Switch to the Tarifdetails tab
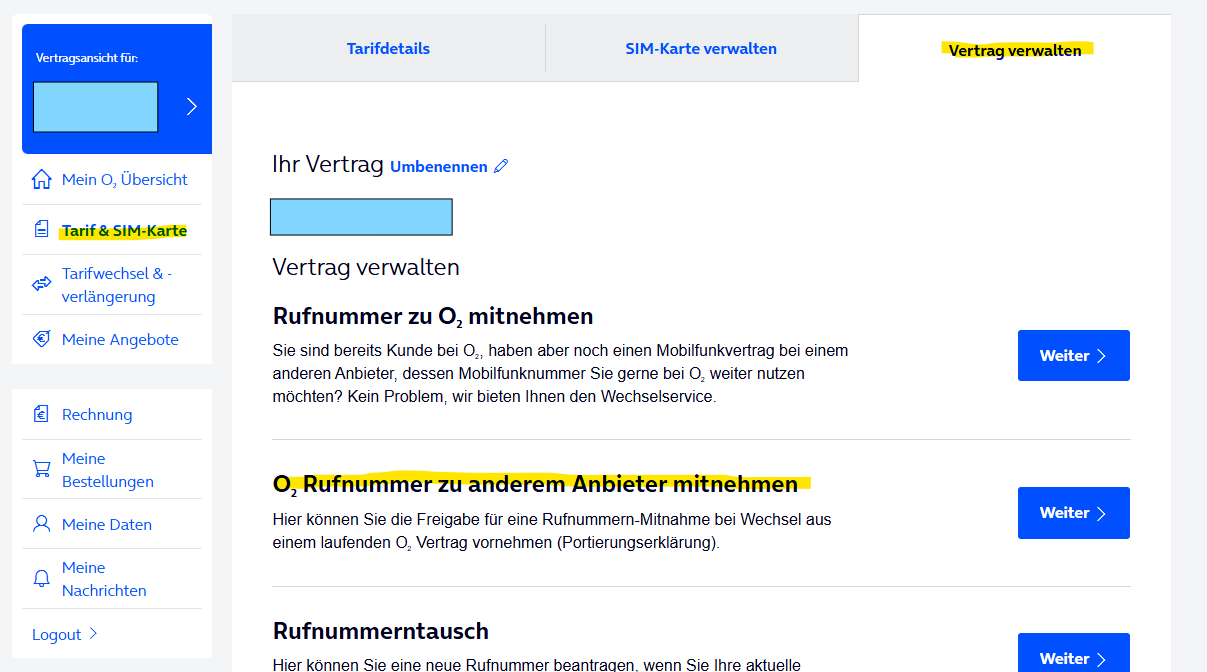Image resolution: width=1207 pixels, height=672 pixels. click(388, 48)
